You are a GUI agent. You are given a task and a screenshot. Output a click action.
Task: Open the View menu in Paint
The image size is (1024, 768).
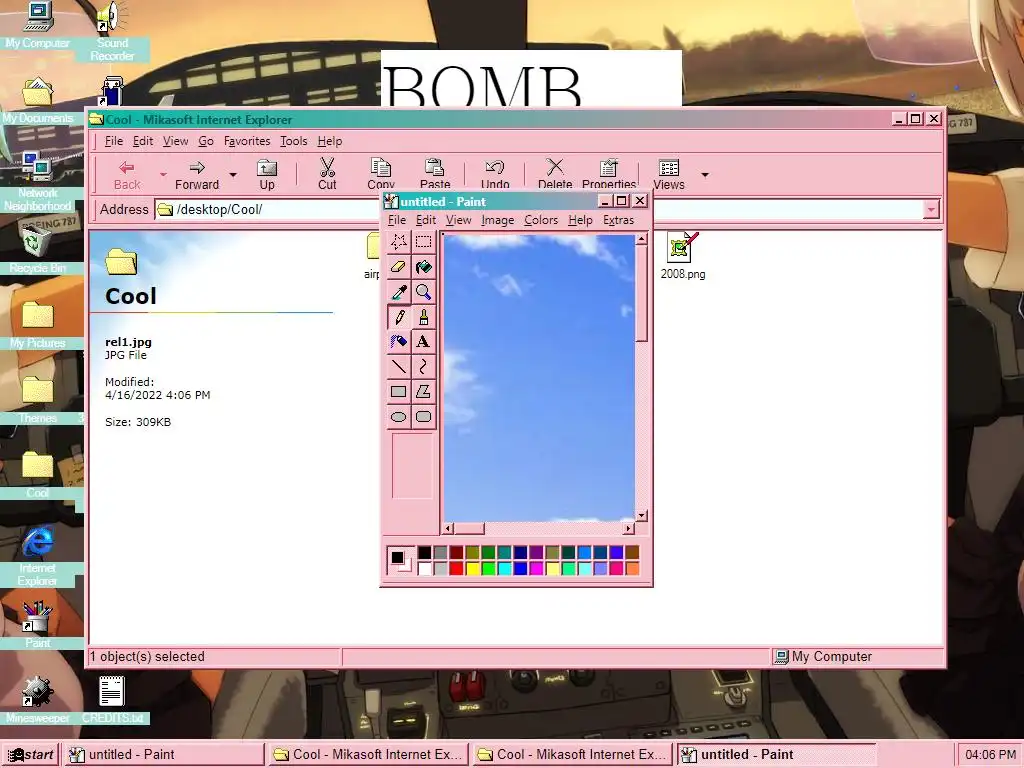(x=458, y=220)
